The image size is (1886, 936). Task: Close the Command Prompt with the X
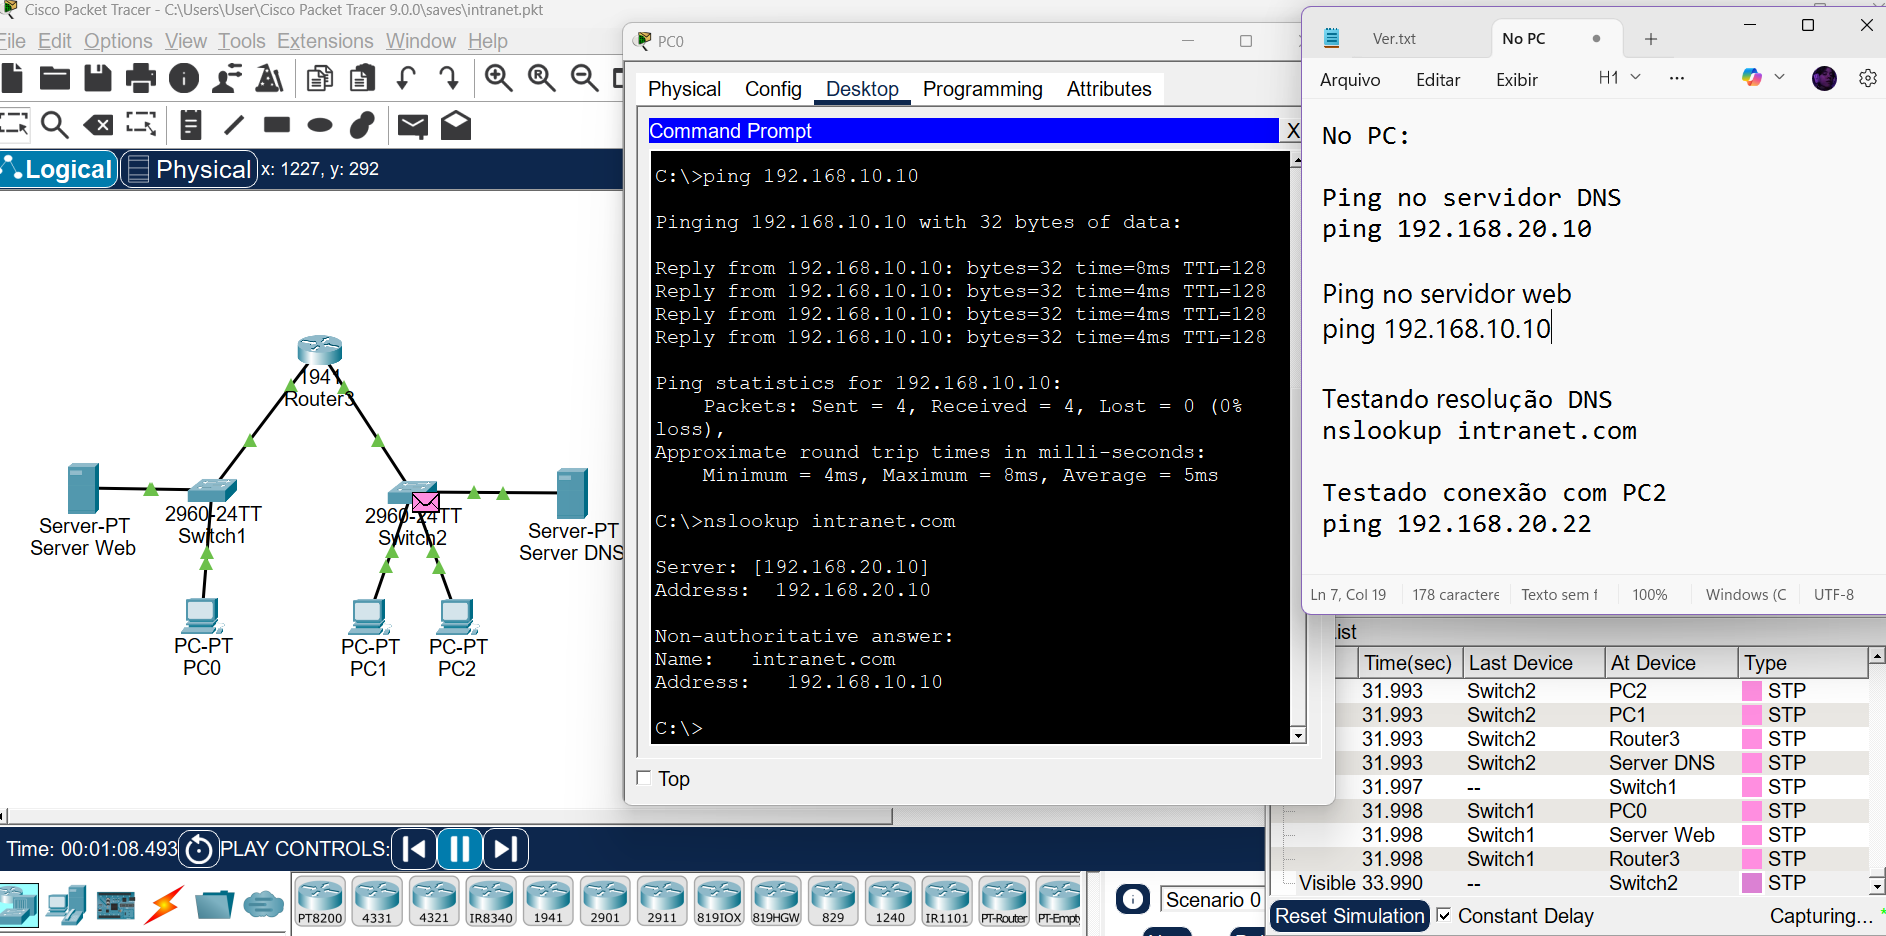pyautogui.click(x=1292, y=131)
